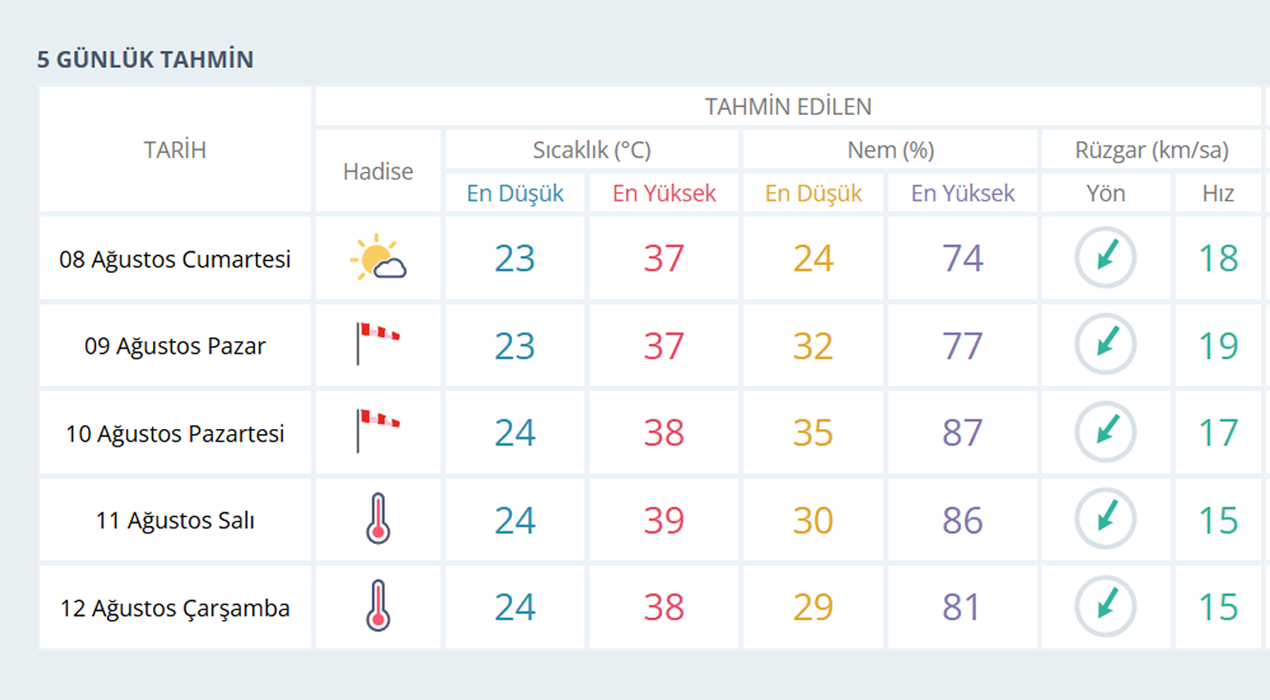Click the Nem (%) header
This screenshot has width=1270, height=700.
[x=890, y=150]
